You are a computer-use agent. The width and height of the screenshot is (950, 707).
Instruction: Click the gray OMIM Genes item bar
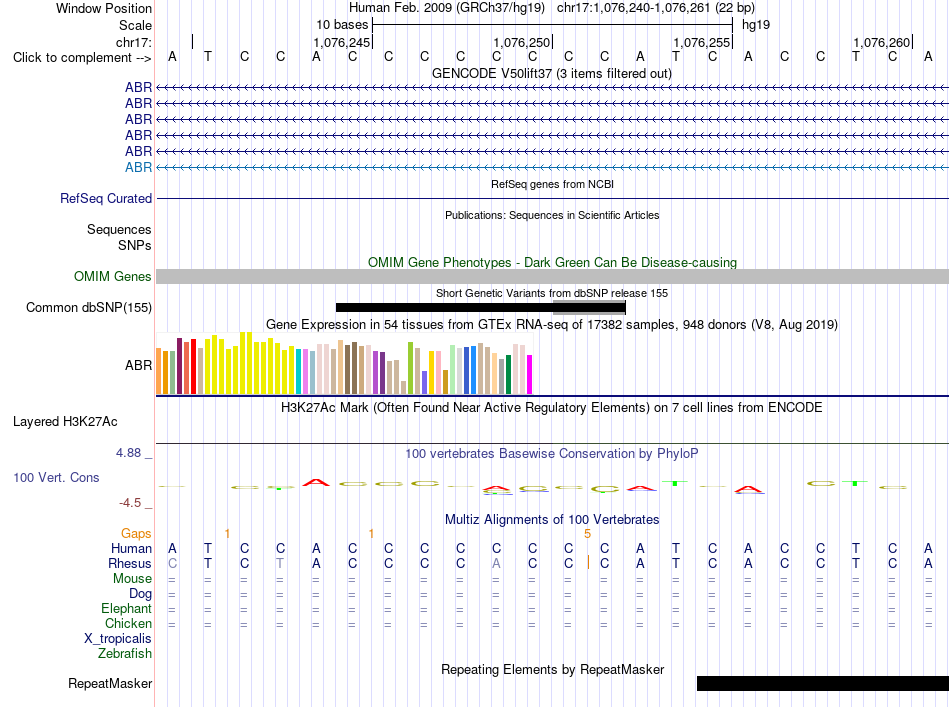click(x=552, y=276)
